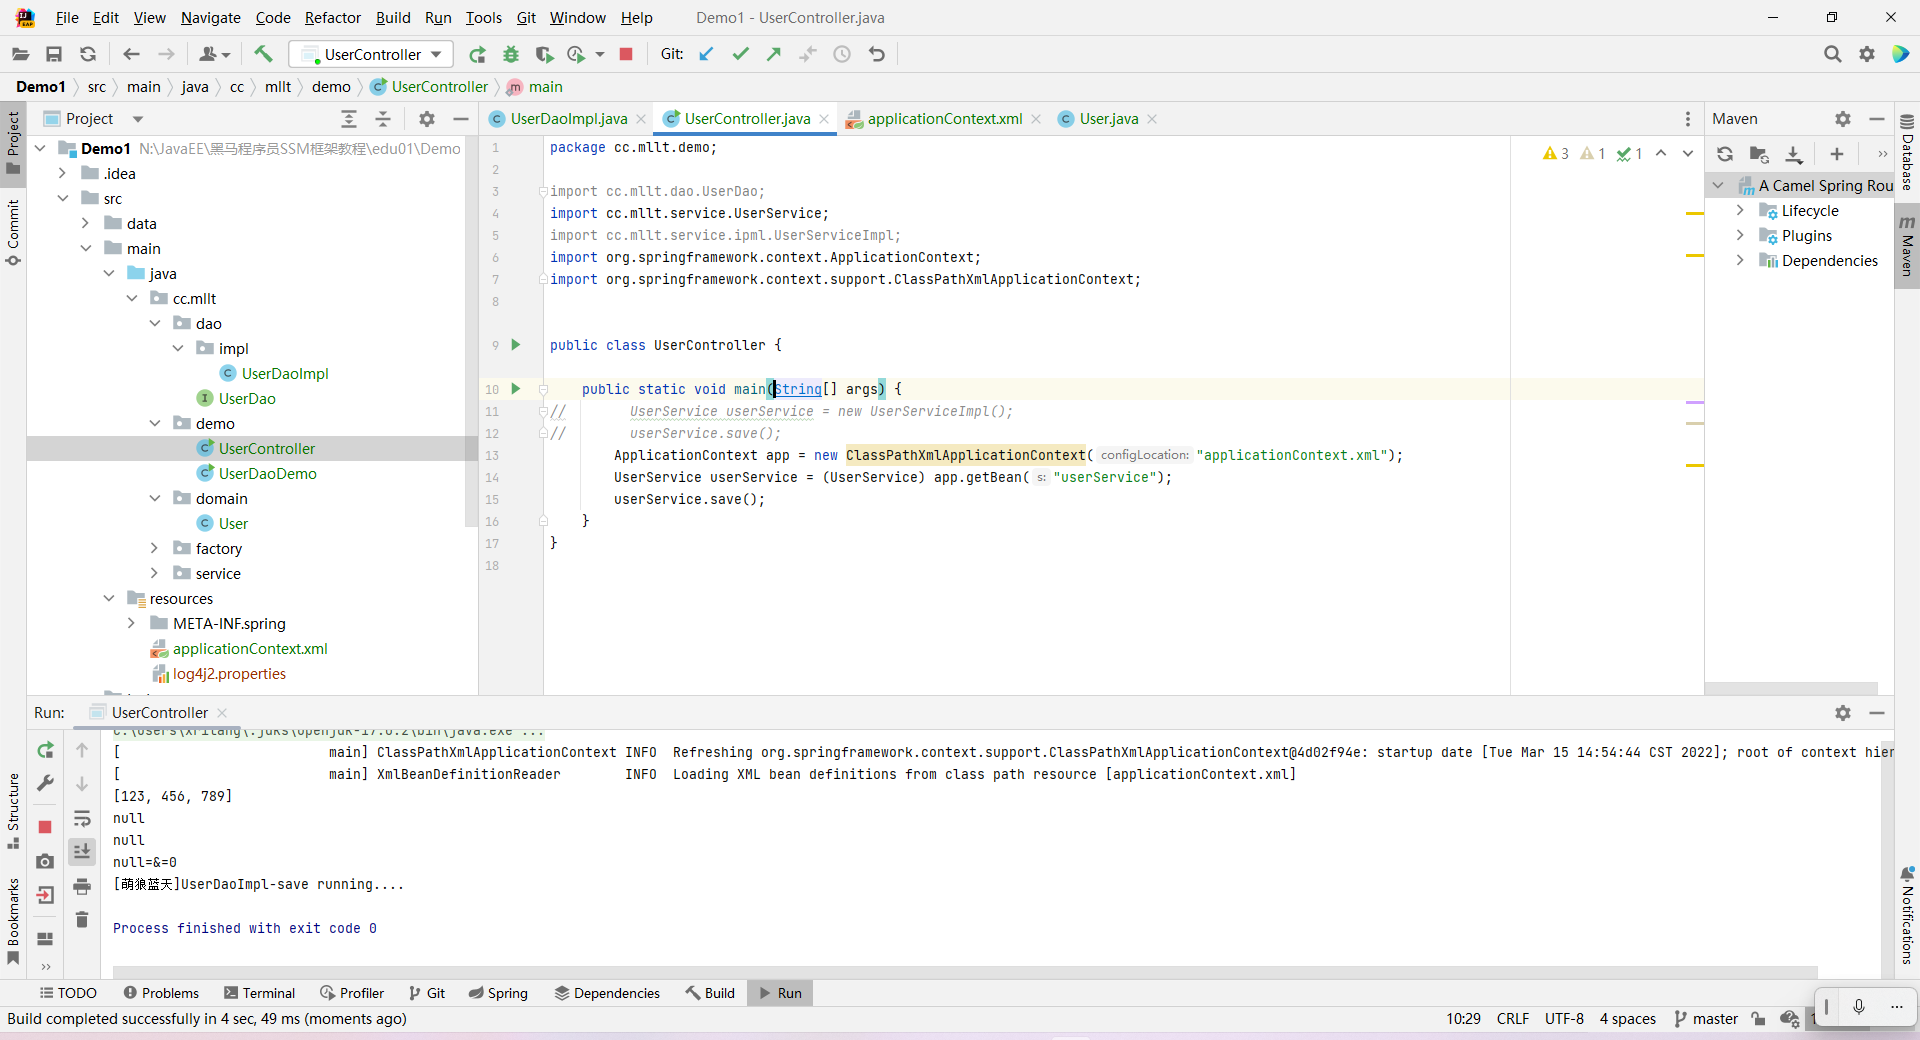The width and height of the screenshot is (1920, 1040).
Task: Expand the service package
Action: click(154, 573)
